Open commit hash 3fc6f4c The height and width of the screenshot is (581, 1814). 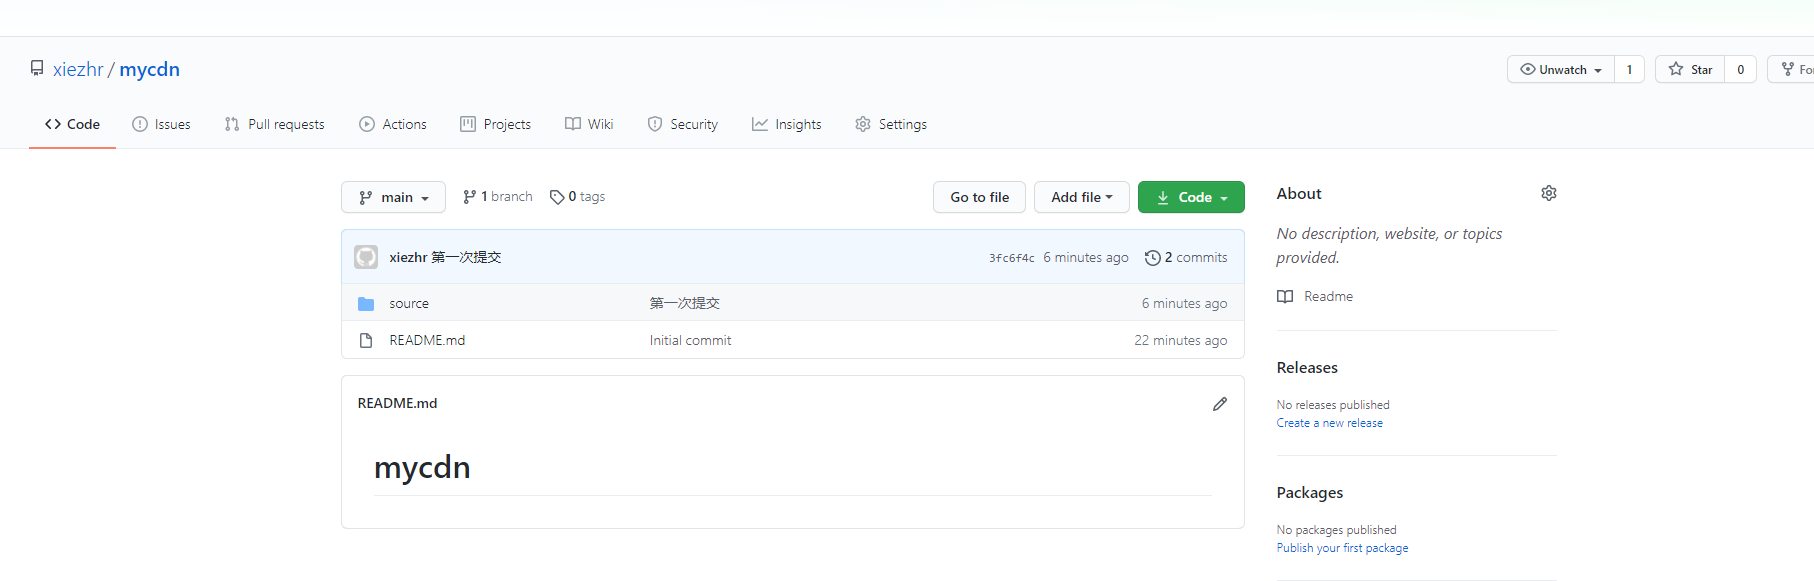[1012, 258]
